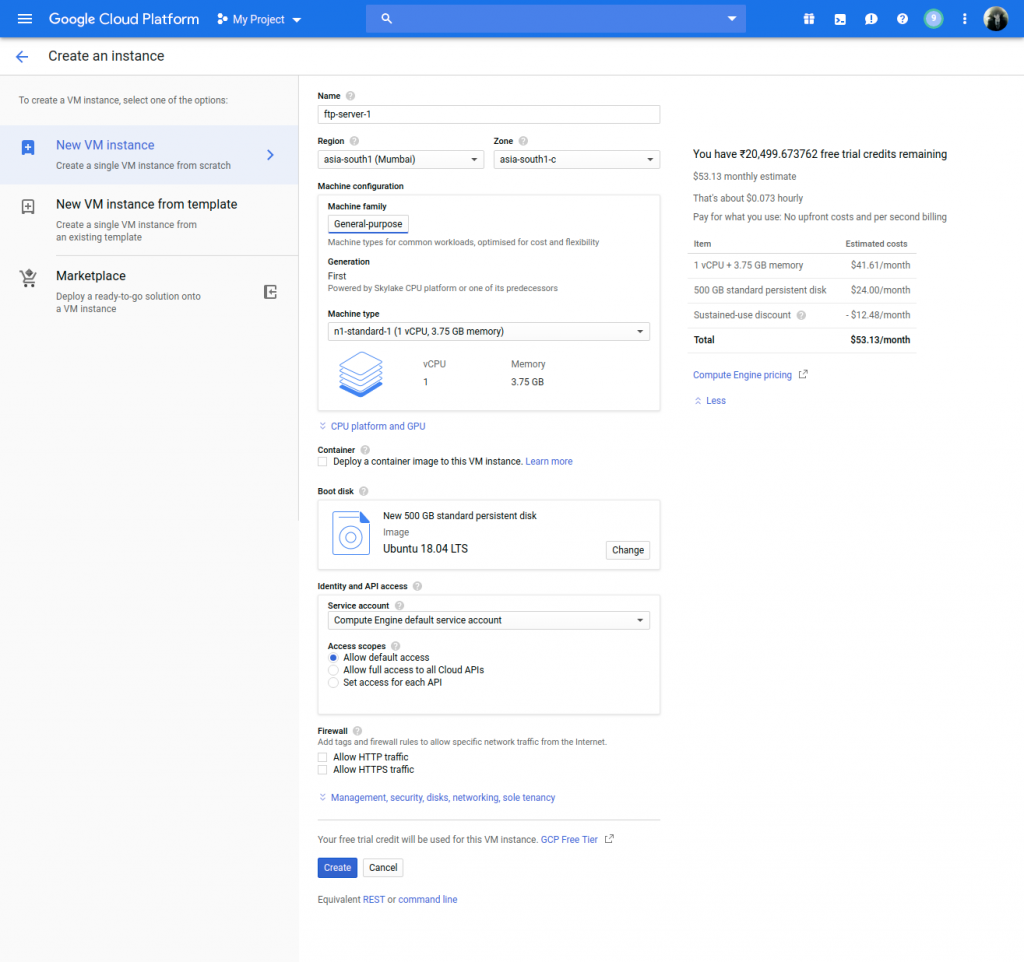The width and height of the screenshot is (1024, 962).
Task: Open the GCP Free Tier link
Action: coord(569,840)
